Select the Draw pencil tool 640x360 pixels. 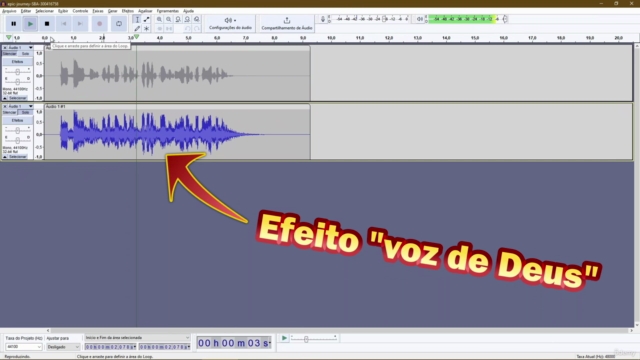(137, 29)
